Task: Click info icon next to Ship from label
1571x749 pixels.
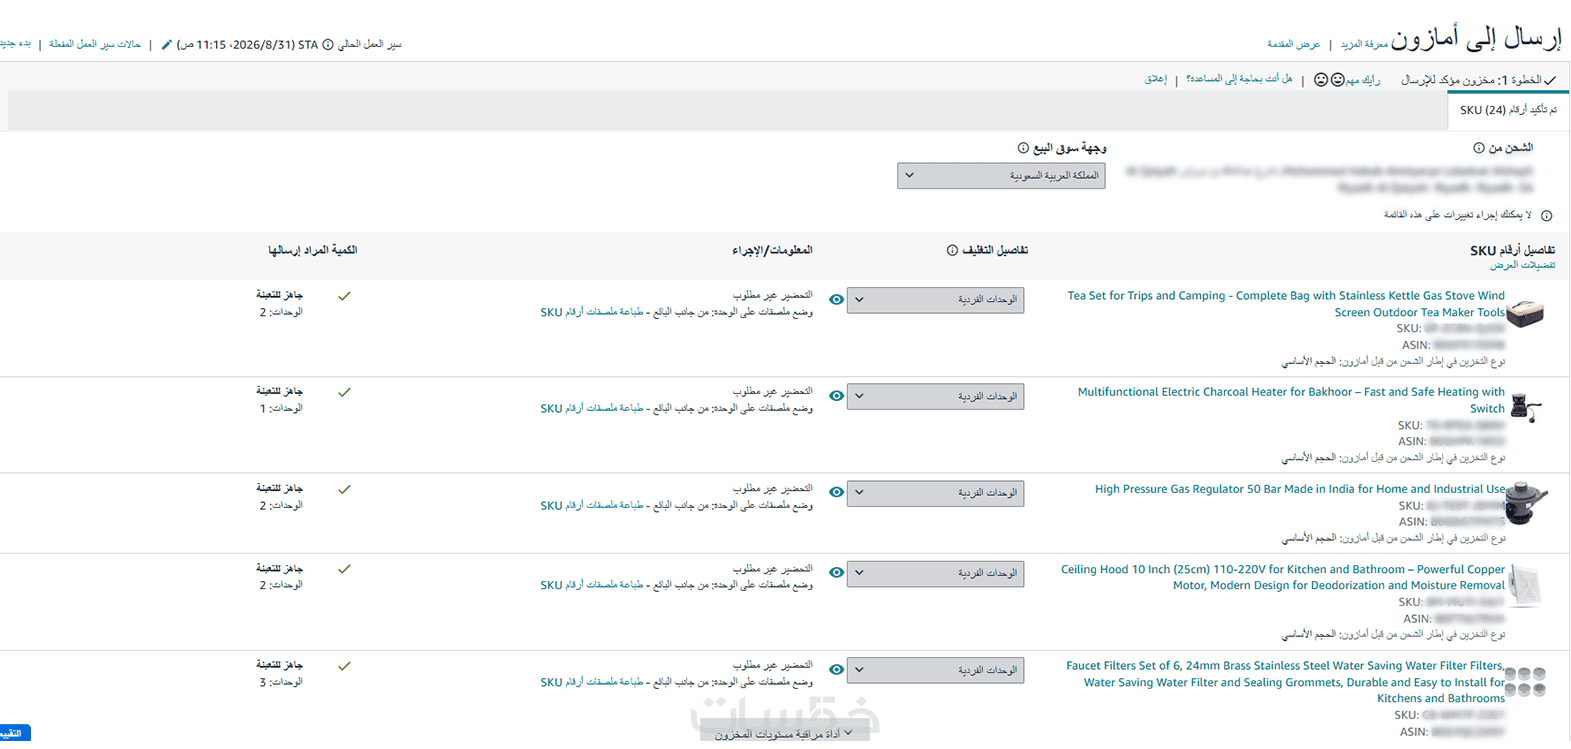Action: pos(1479,148)
